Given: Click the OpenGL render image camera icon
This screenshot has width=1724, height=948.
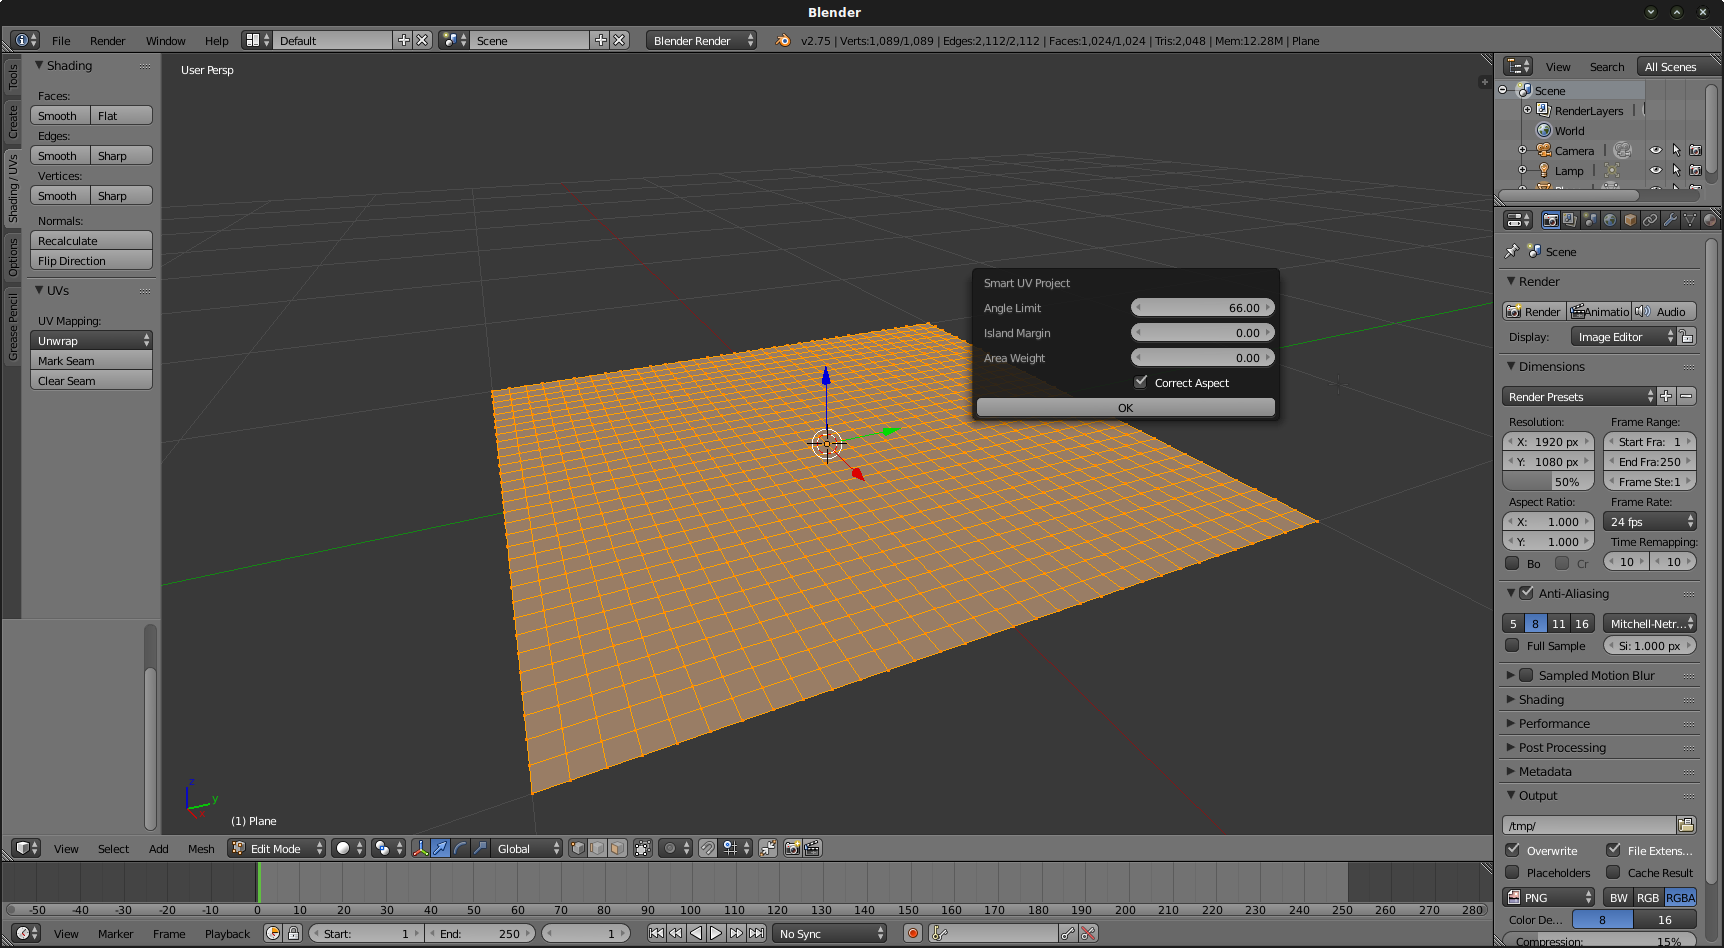Looking at the screenshot, I should (792, 848).
